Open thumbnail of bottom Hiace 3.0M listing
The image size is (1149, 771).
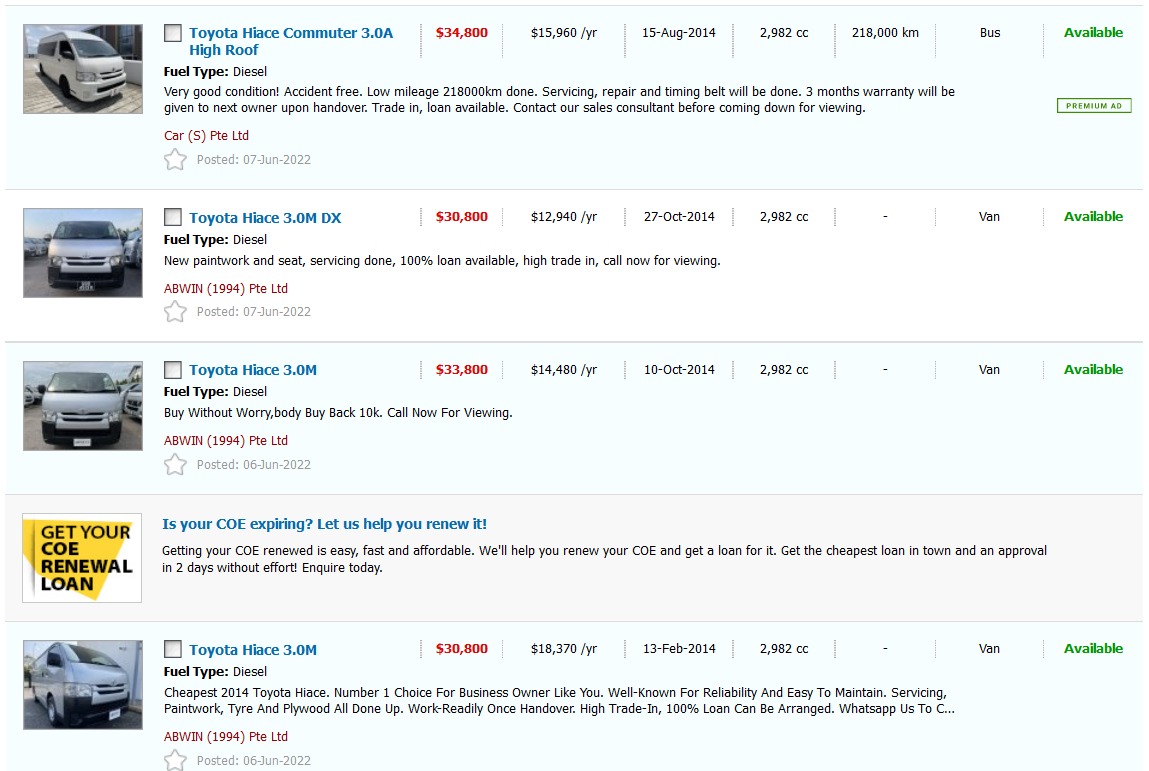tap(83, 684)
